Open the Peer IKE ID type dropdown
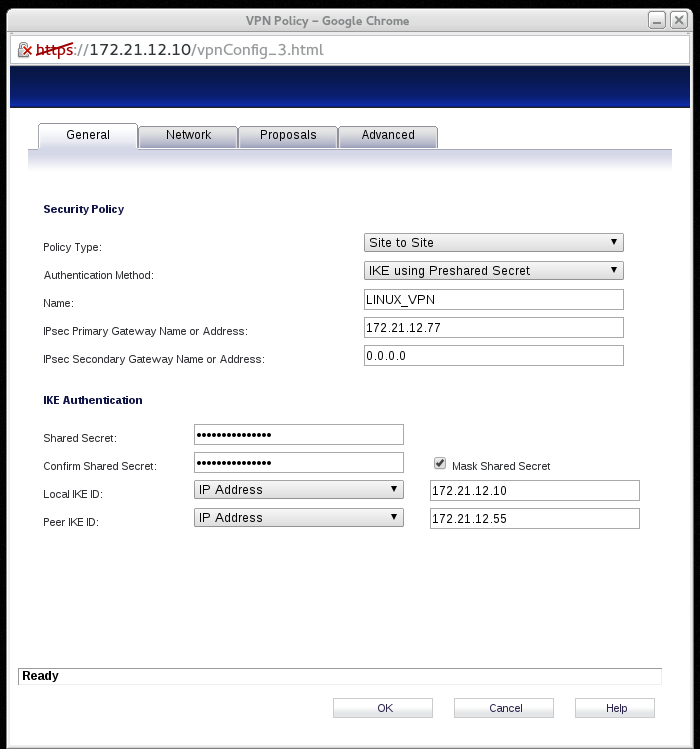 (x=299, y=518)
